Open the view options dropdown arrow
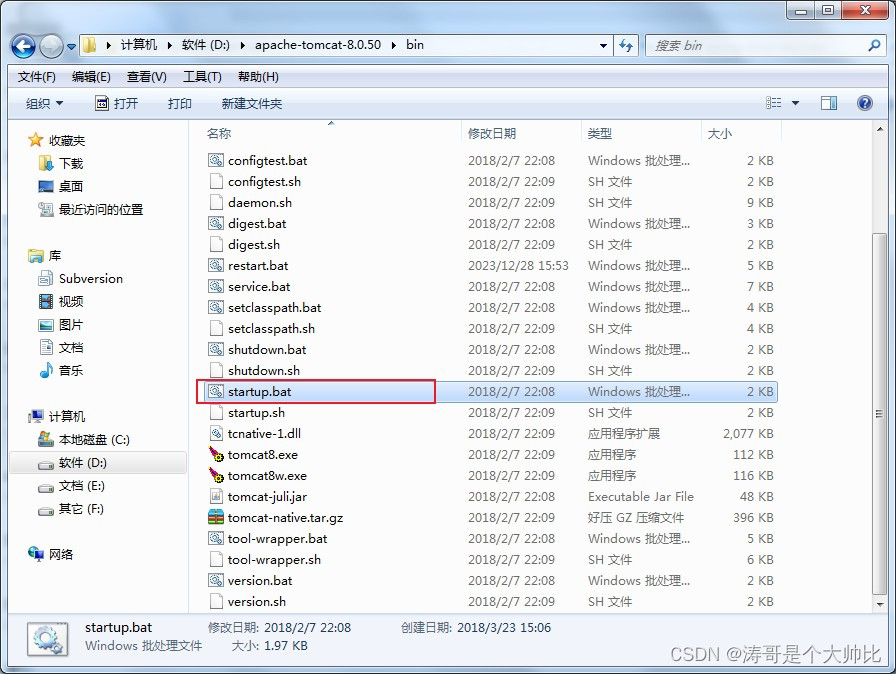Image resolution: width=896 pixels, height=674 pixels. (795, 103)
